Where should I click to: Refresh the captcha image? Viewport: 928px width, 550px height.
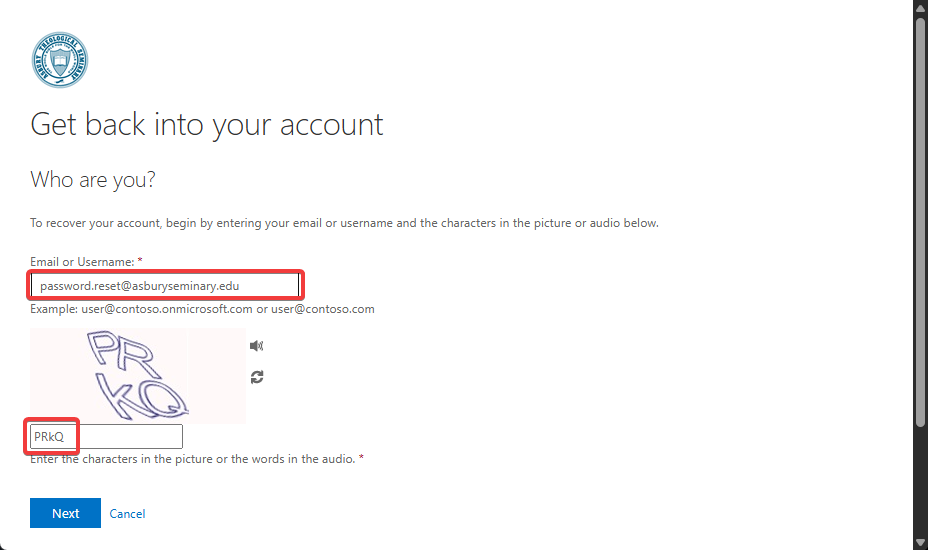(x=257, y=377)
